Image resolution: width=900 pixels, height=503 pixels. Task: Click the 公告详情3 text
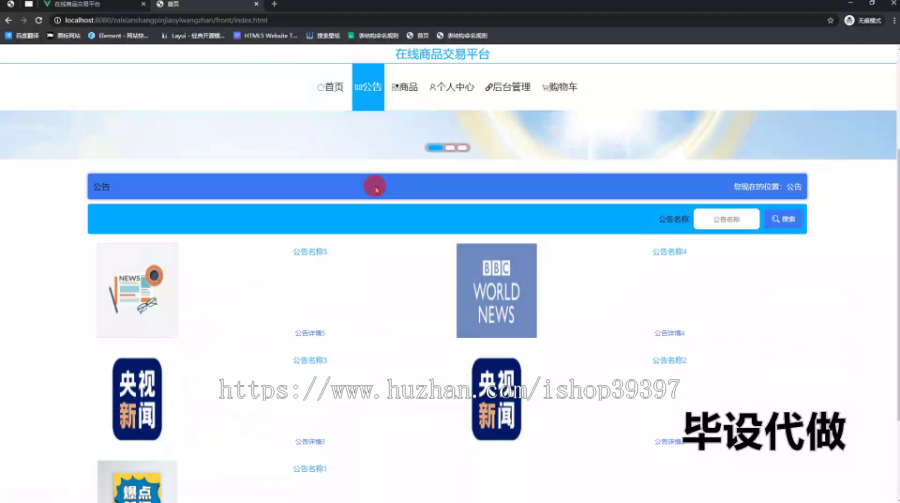click(310, 442)
